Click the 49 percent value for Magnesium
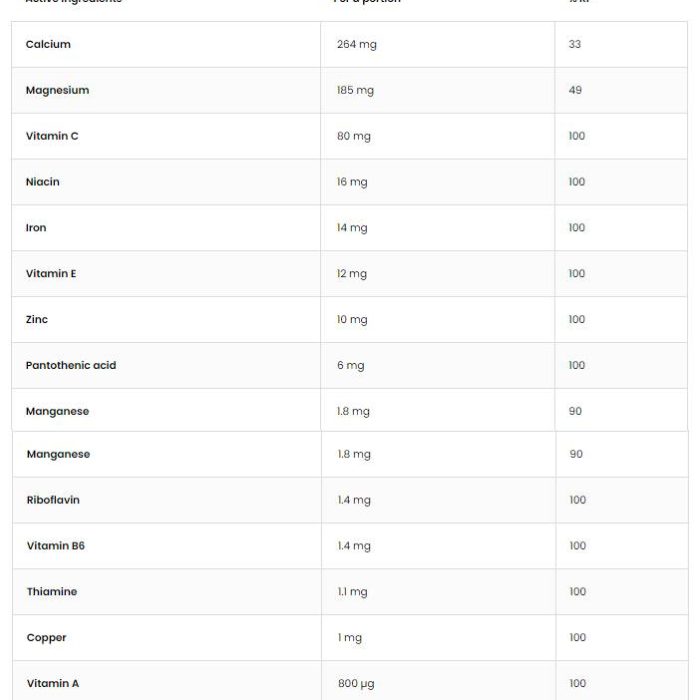 click(x=575, y=90)
